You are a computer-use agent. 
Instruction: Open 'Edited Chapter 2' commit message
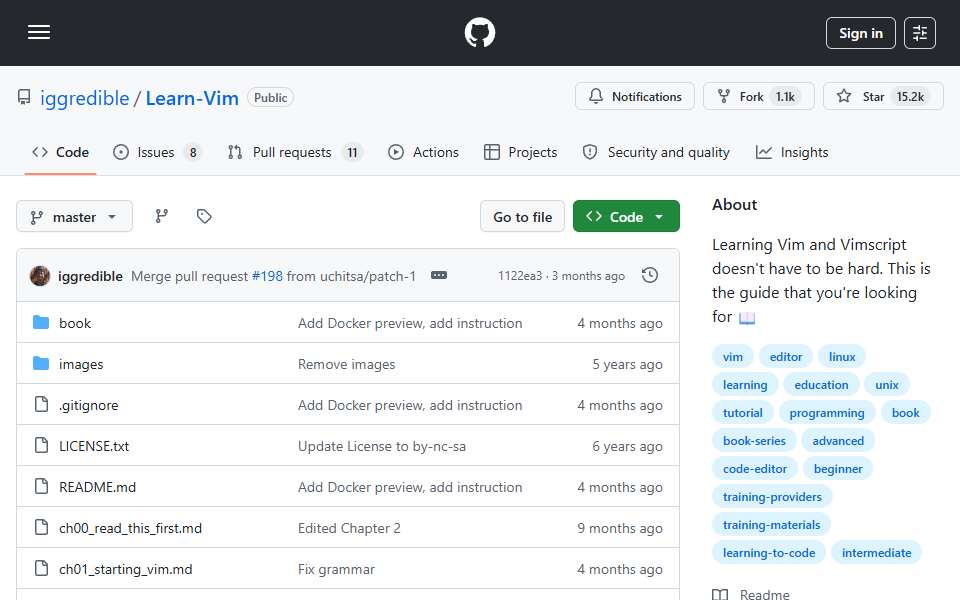[x=349, y=528]
